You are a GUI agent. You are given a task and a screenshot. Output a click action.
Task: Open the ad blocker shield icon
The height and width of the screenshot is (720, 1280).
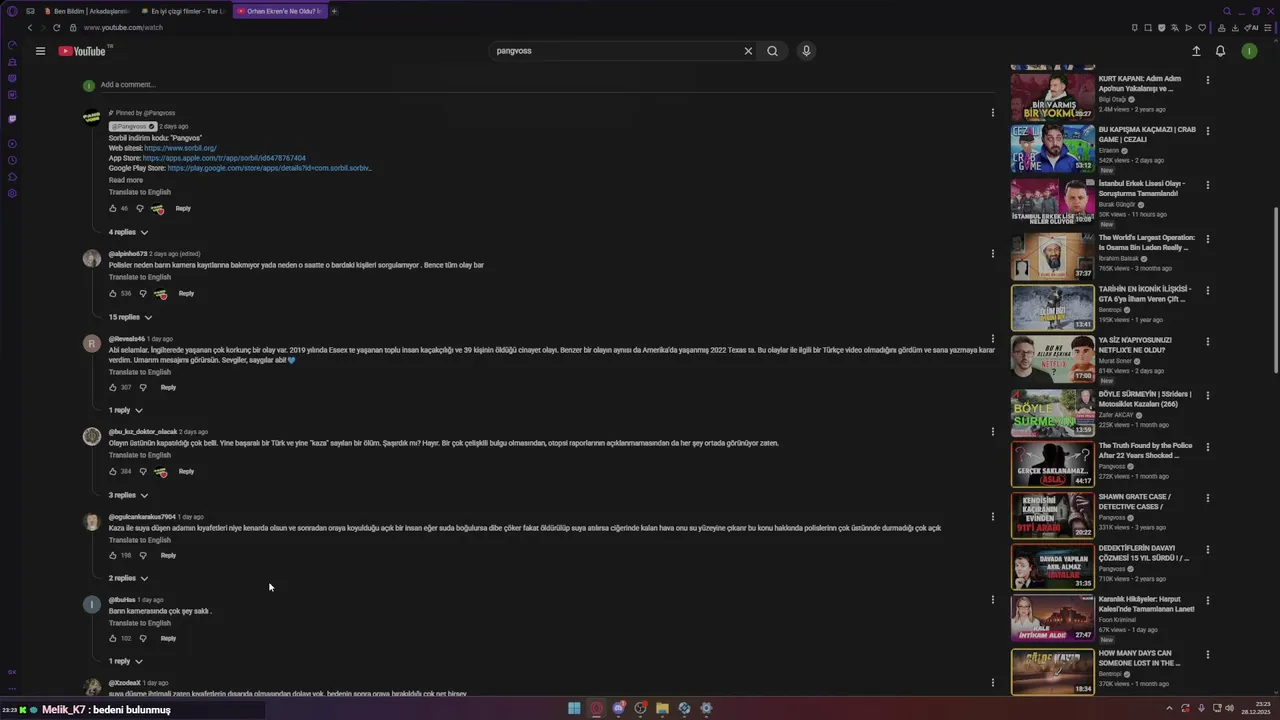[1161, 28]
